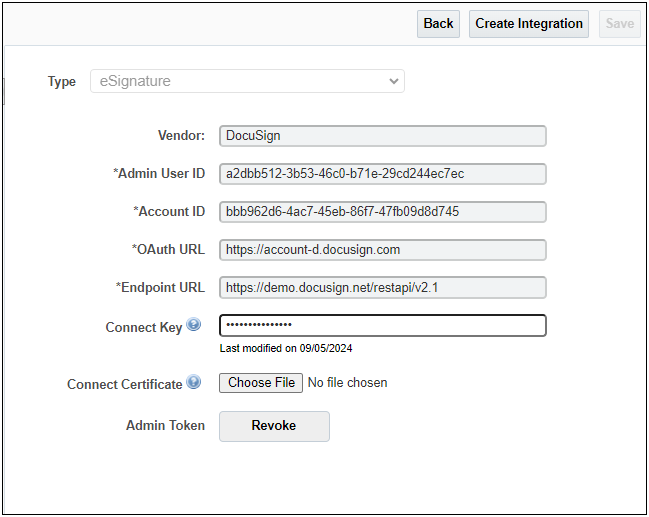The height and width of the screenshot is (517, 649).
Task: Click the Account ID field
Action: pyautogui.click(x=383, y=212)
